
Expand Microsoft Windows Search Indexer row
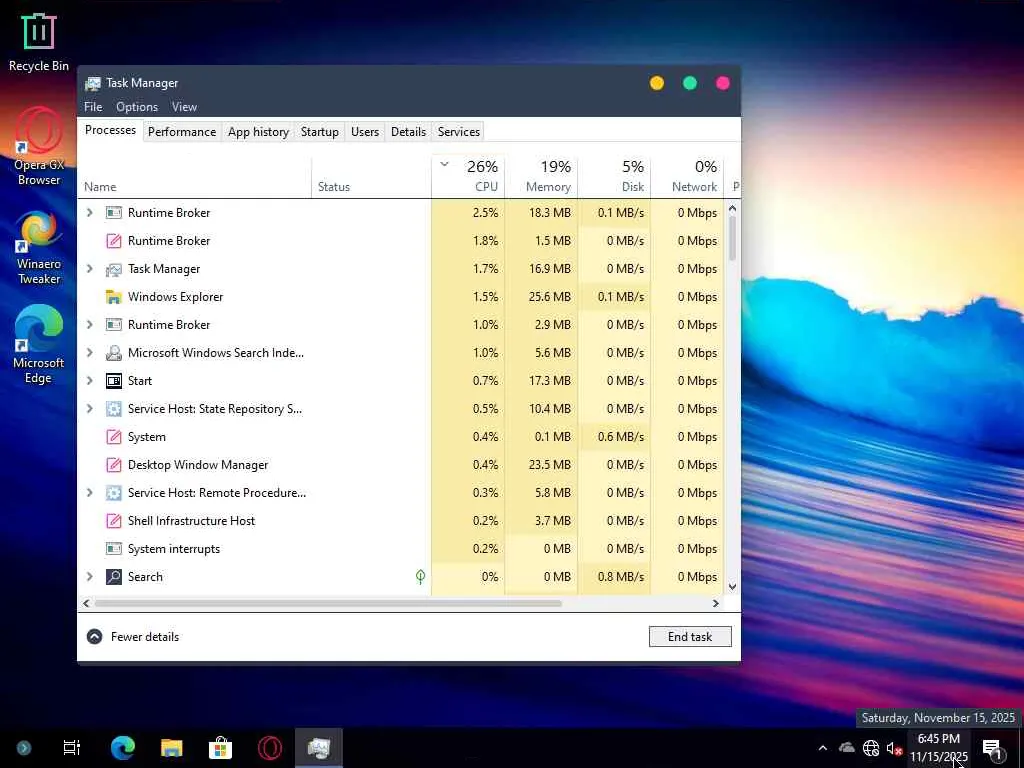coord(90,353)
